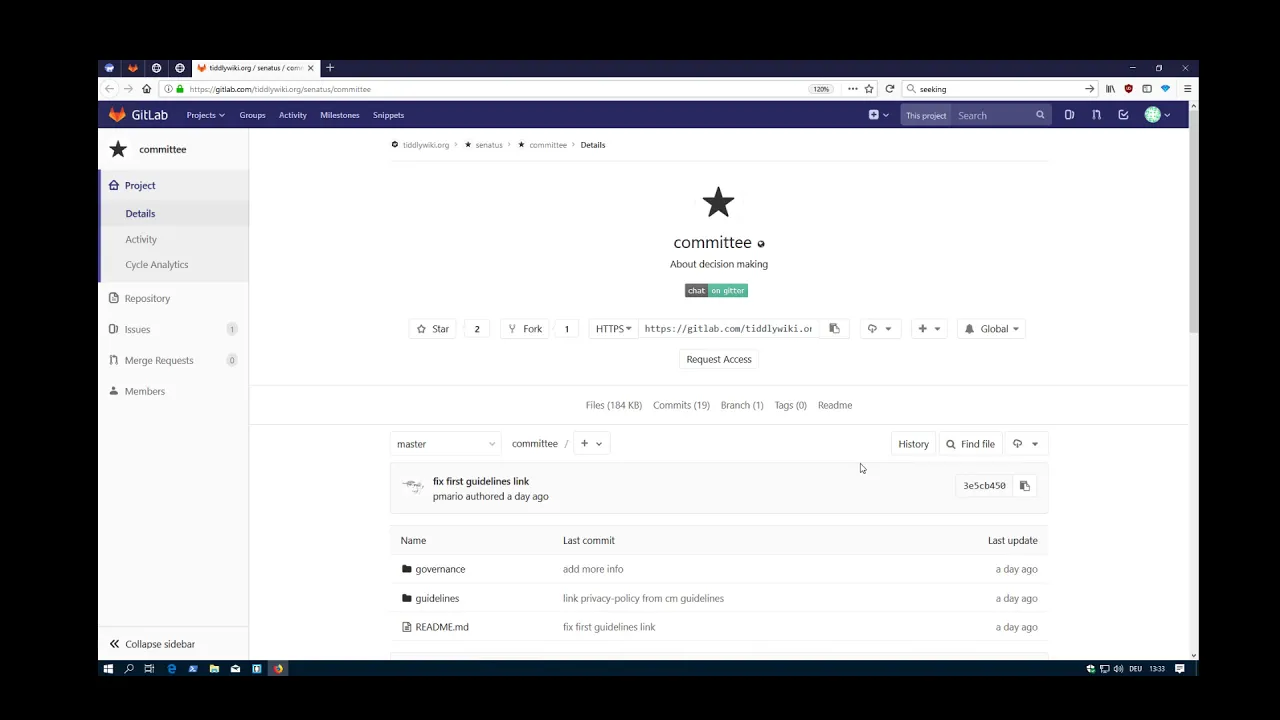Open the Firefox hamburger menu

click(x=1187, y=89)
